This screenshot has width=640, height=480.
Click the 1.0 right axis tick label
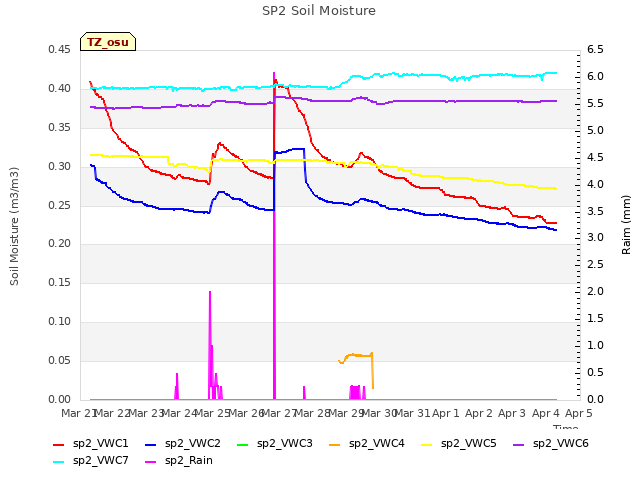coord(595,345)
